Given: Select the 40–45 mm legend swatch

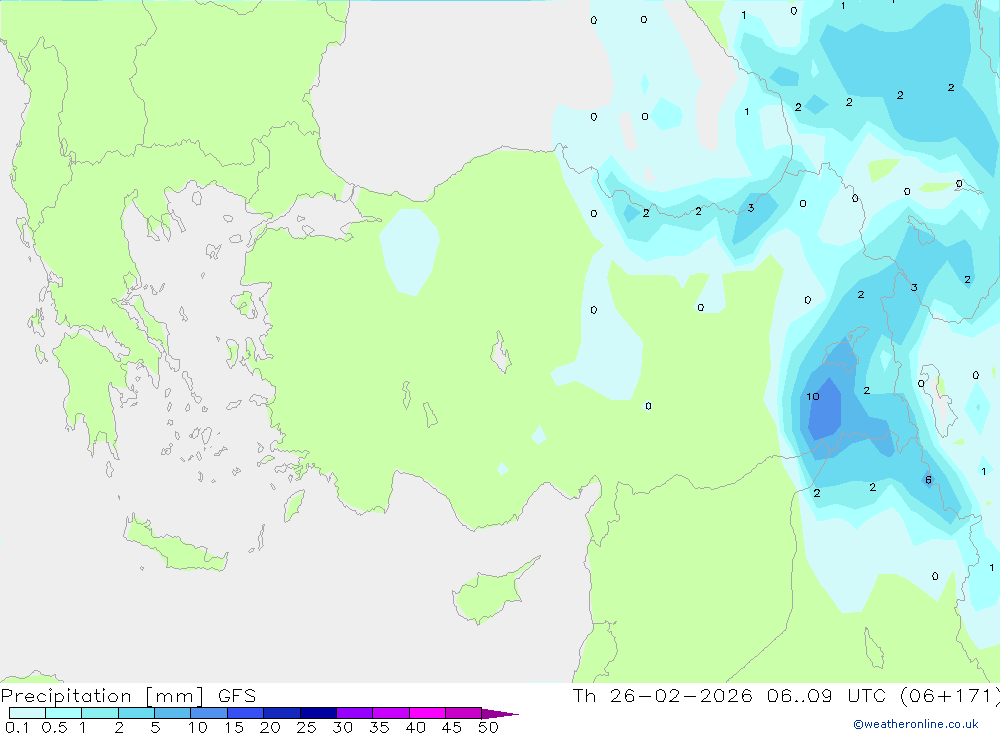Looking at the screenshot, I should [x=427, y=713].
